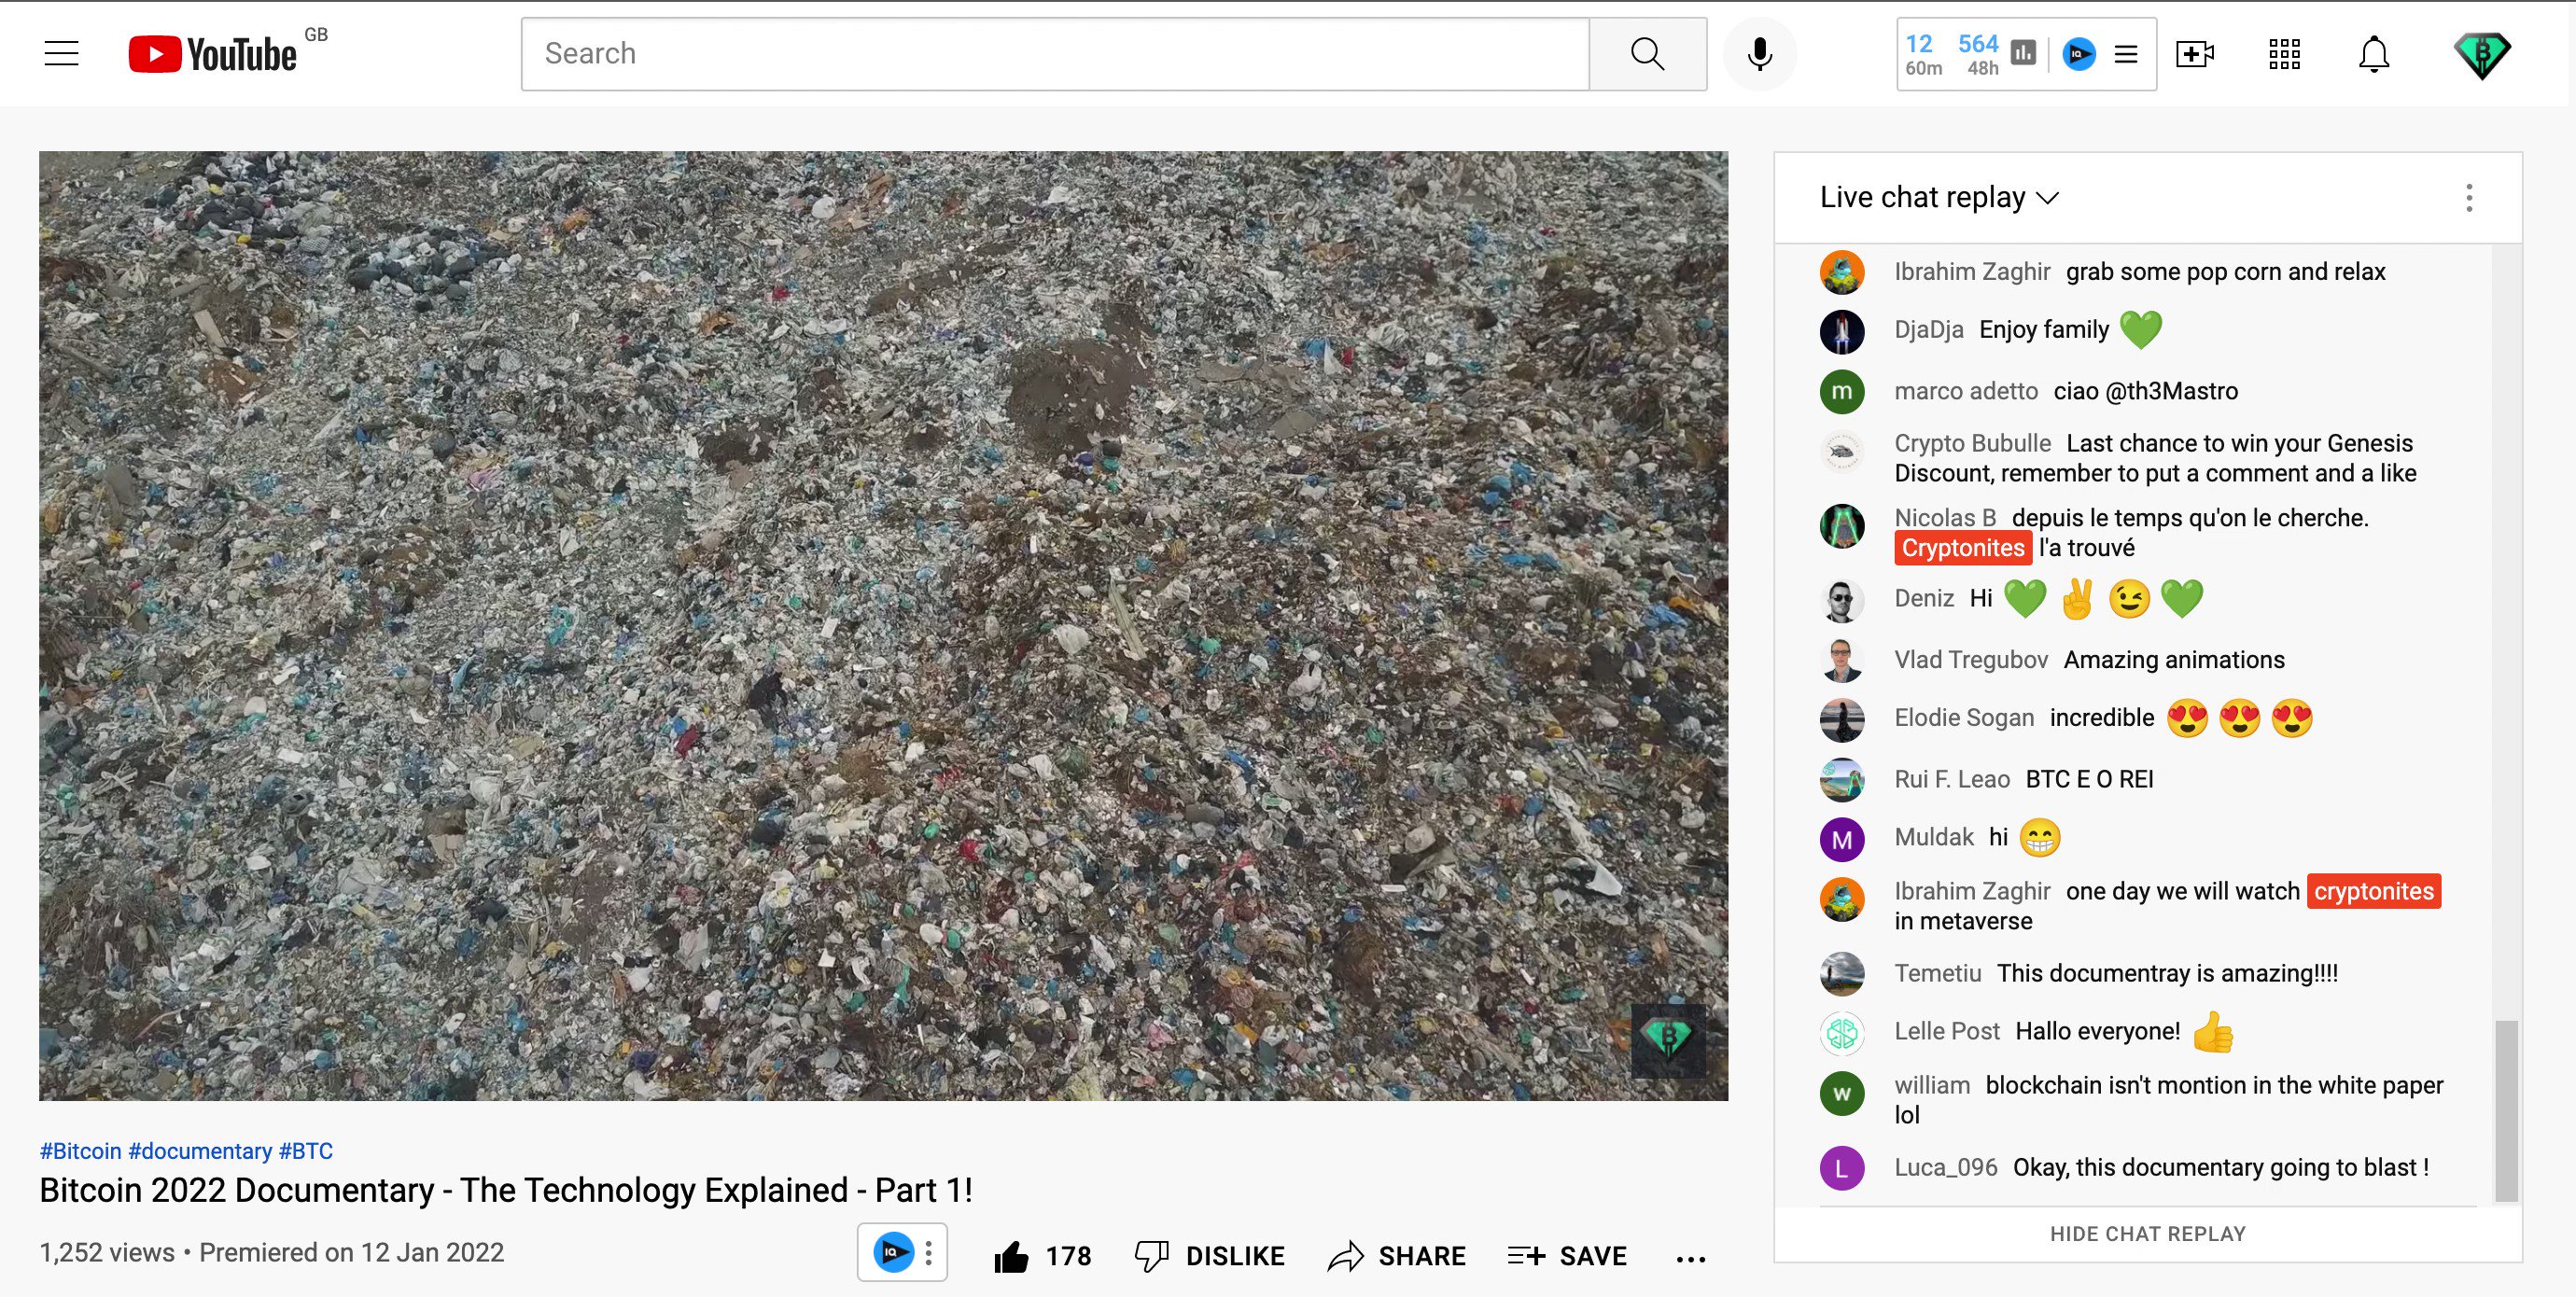The height and width of the screenshot is (1297, 2576).
Task: Open vidIQ extension menu lines
Action: coord(2126,54)
